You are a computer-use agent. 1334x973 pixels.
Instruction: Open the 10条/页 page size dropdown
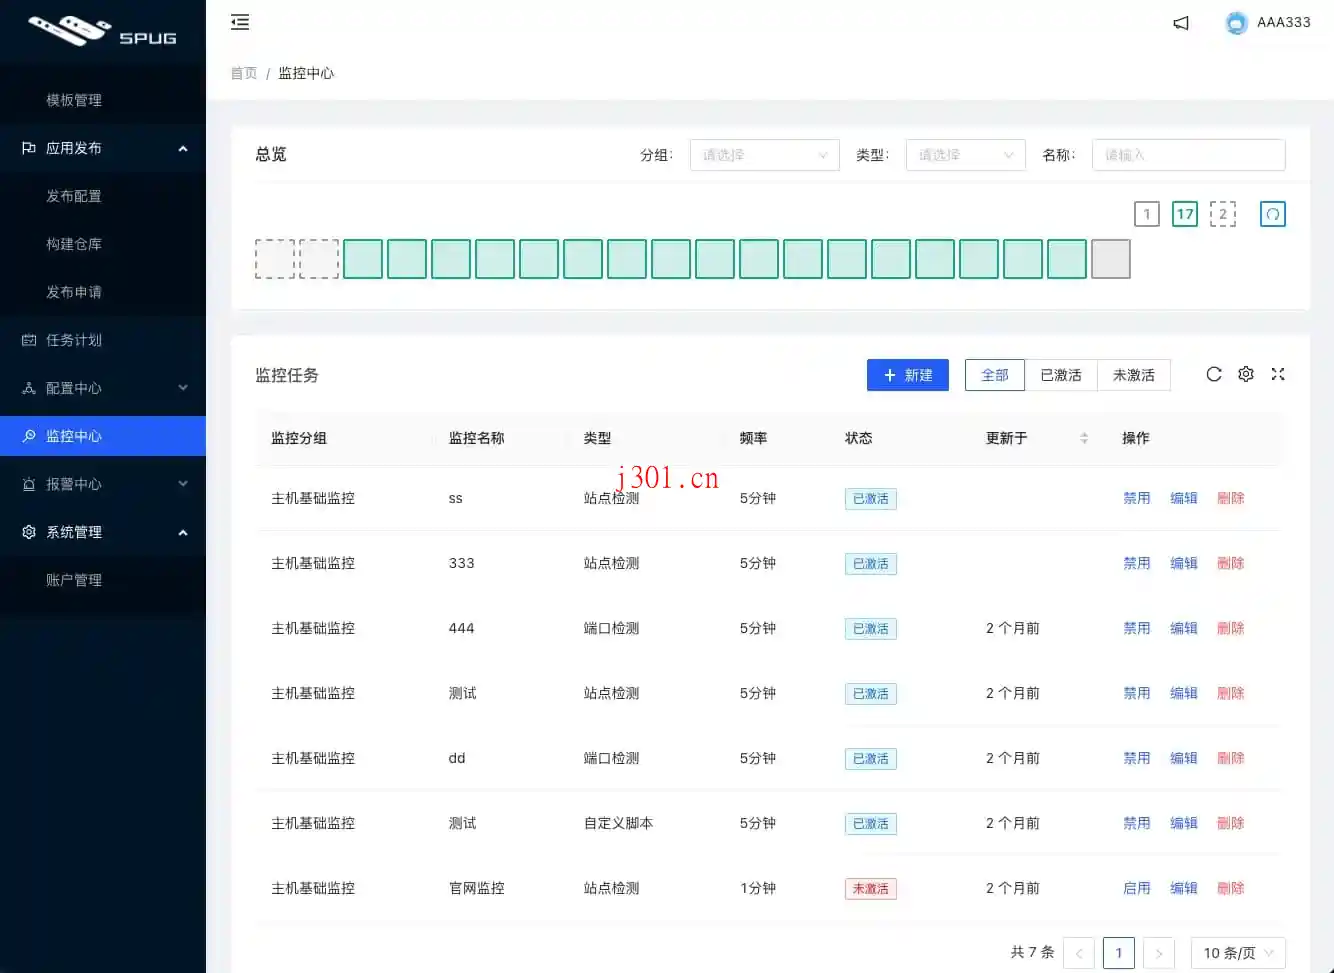pyautogui.click(x=1237, y=952)
